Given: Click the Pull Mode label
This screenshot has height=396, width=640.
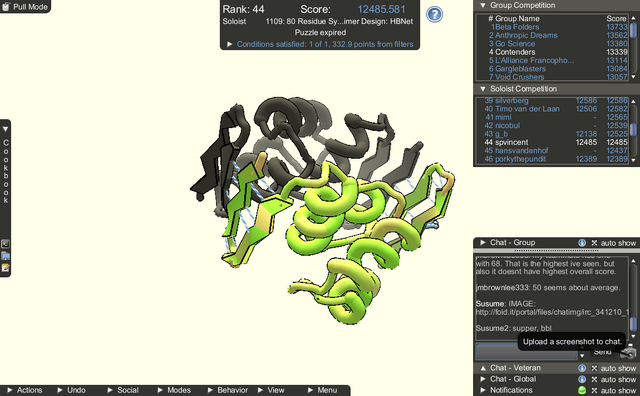Looking at the screenshot, I should (x=30, y=7).
